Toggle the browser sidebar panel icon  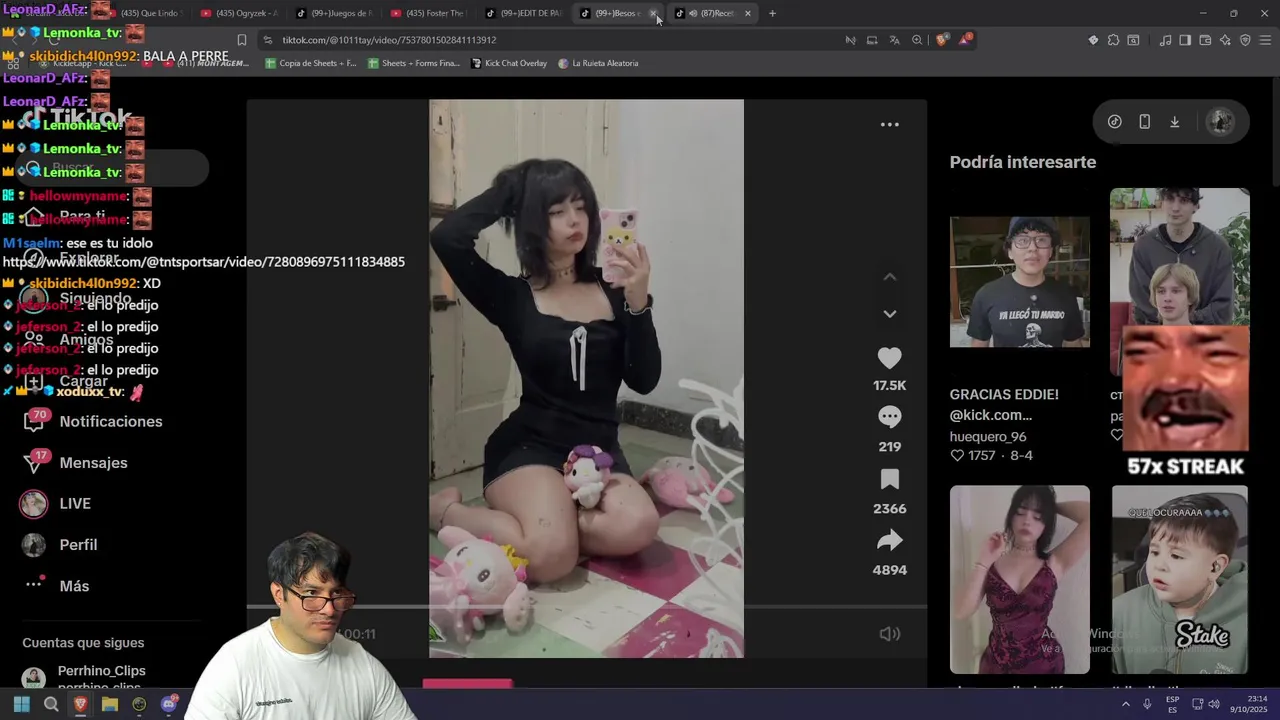point(1185,40)
